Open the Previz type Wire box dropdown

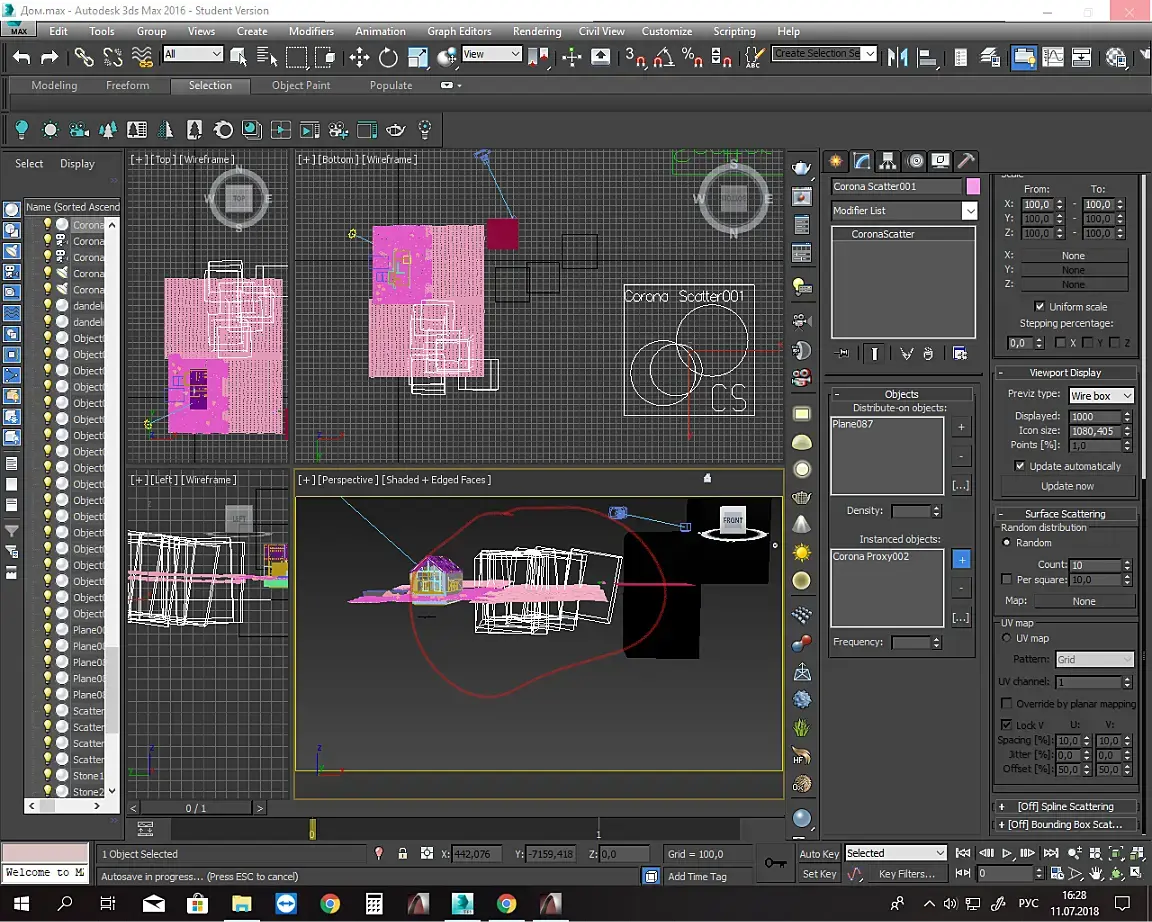pos(1101,396)
